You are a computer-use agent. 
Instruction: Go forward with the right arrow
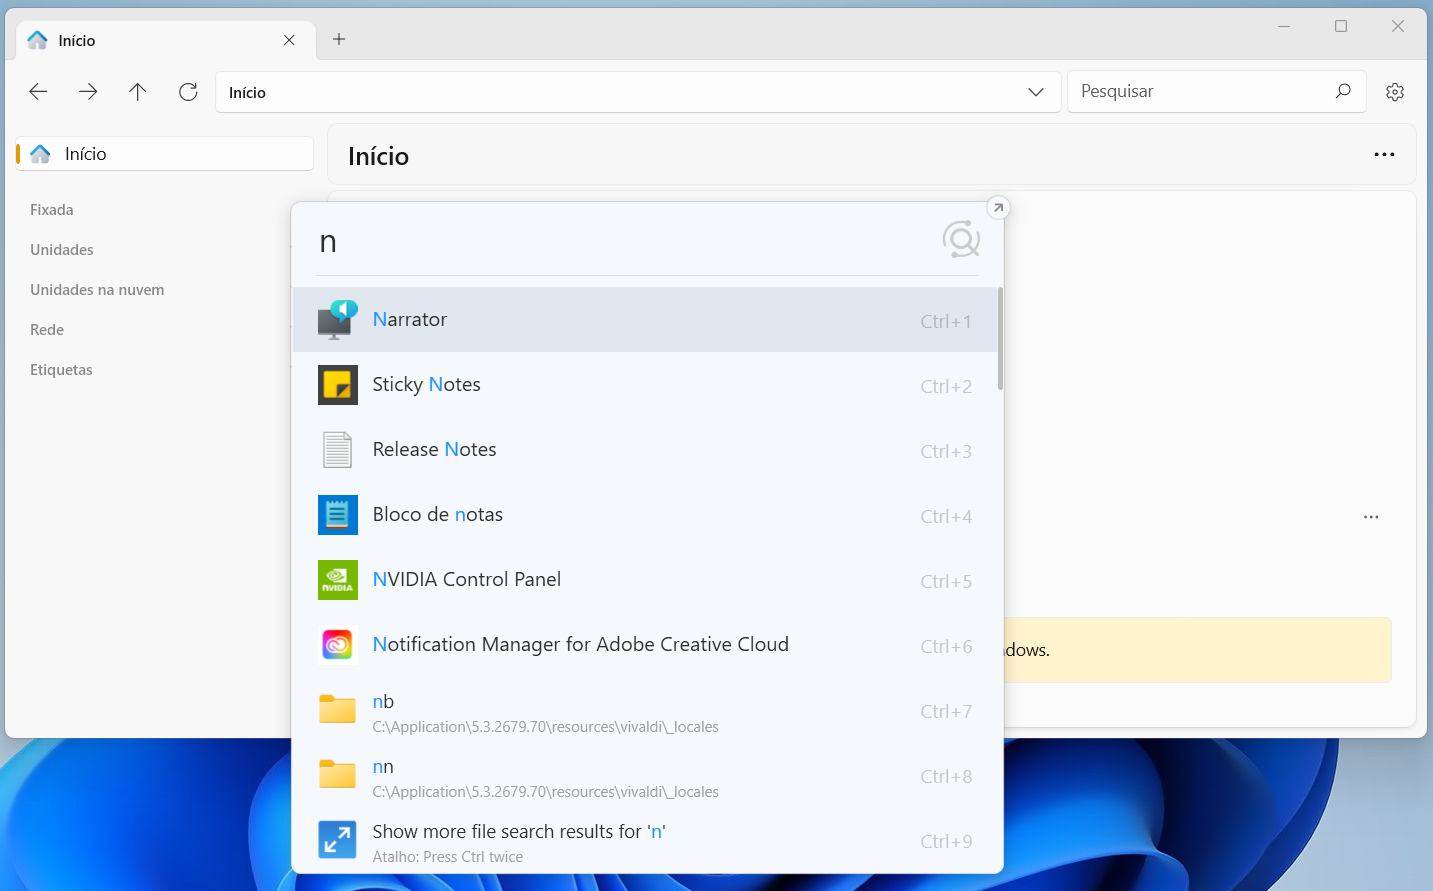(x=88, y=92)
